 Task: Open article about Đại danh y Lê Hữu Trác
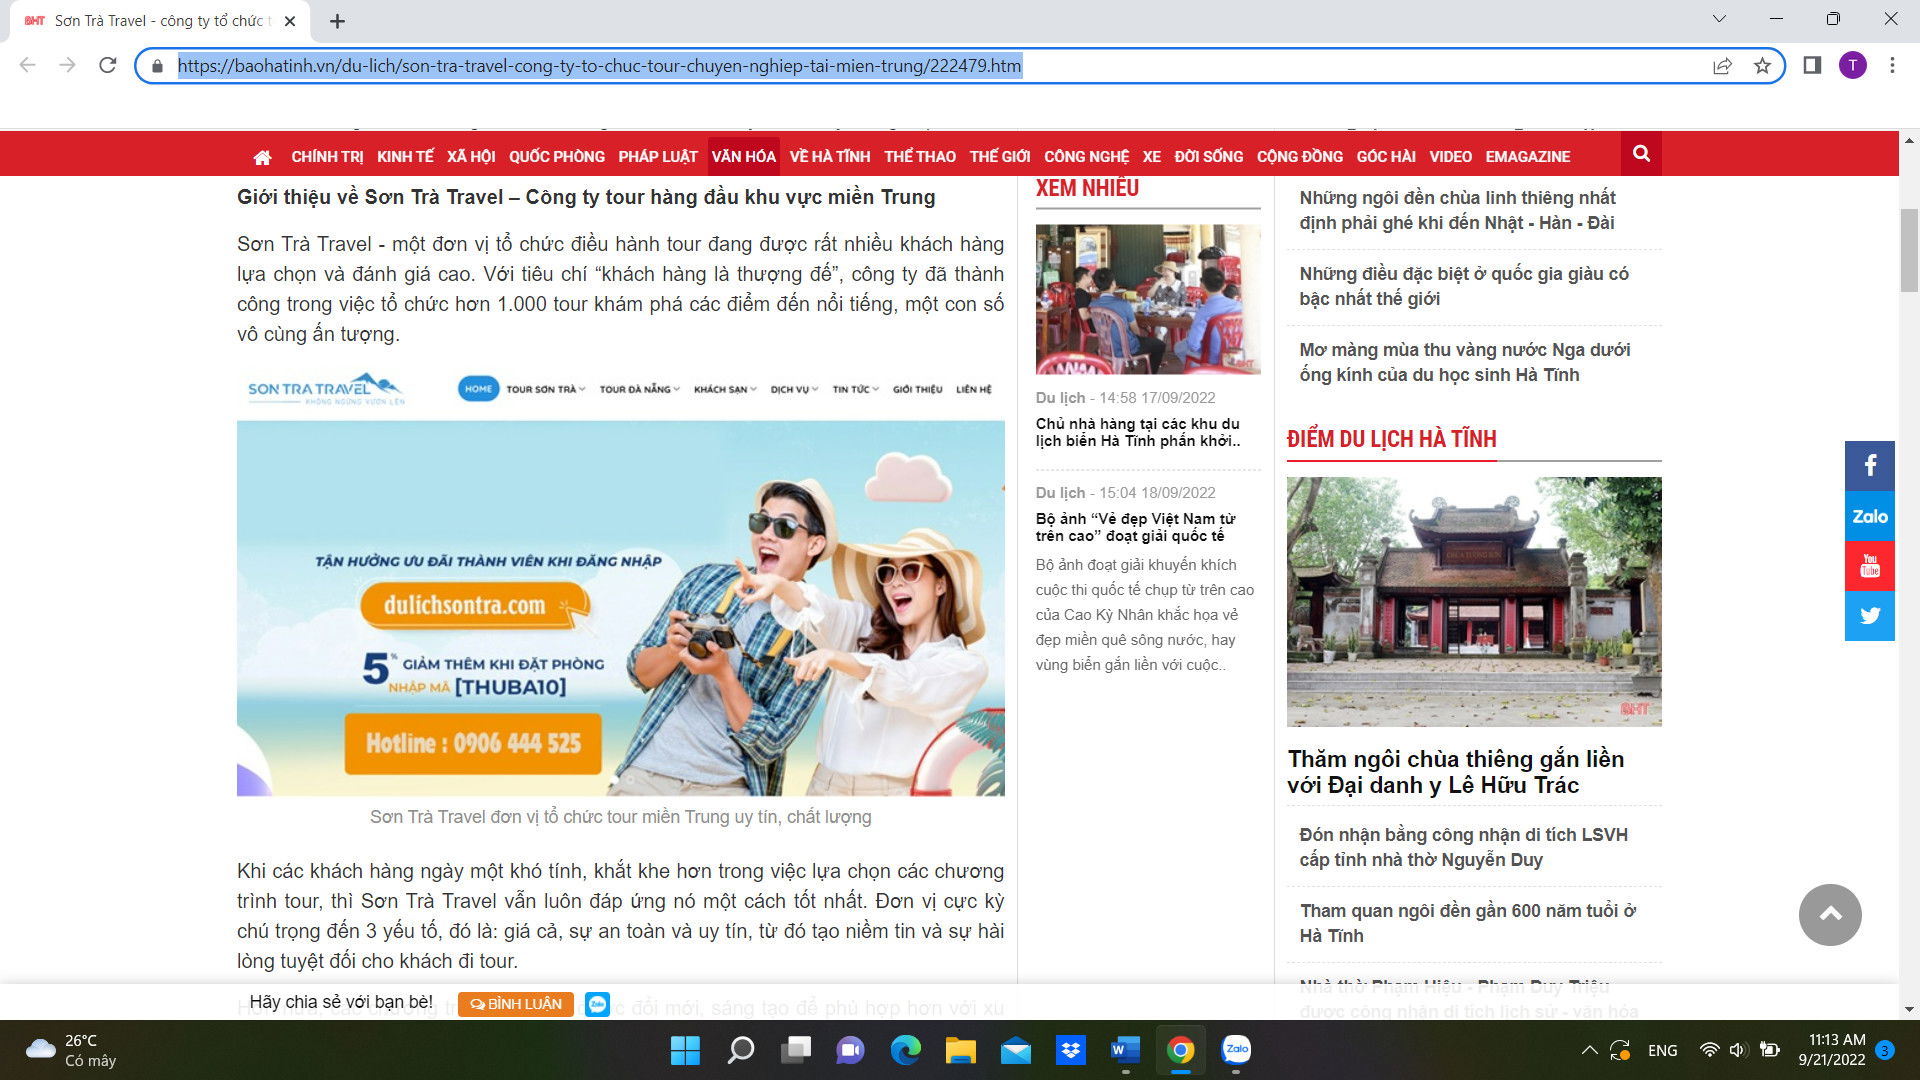tap(1456, 772)
